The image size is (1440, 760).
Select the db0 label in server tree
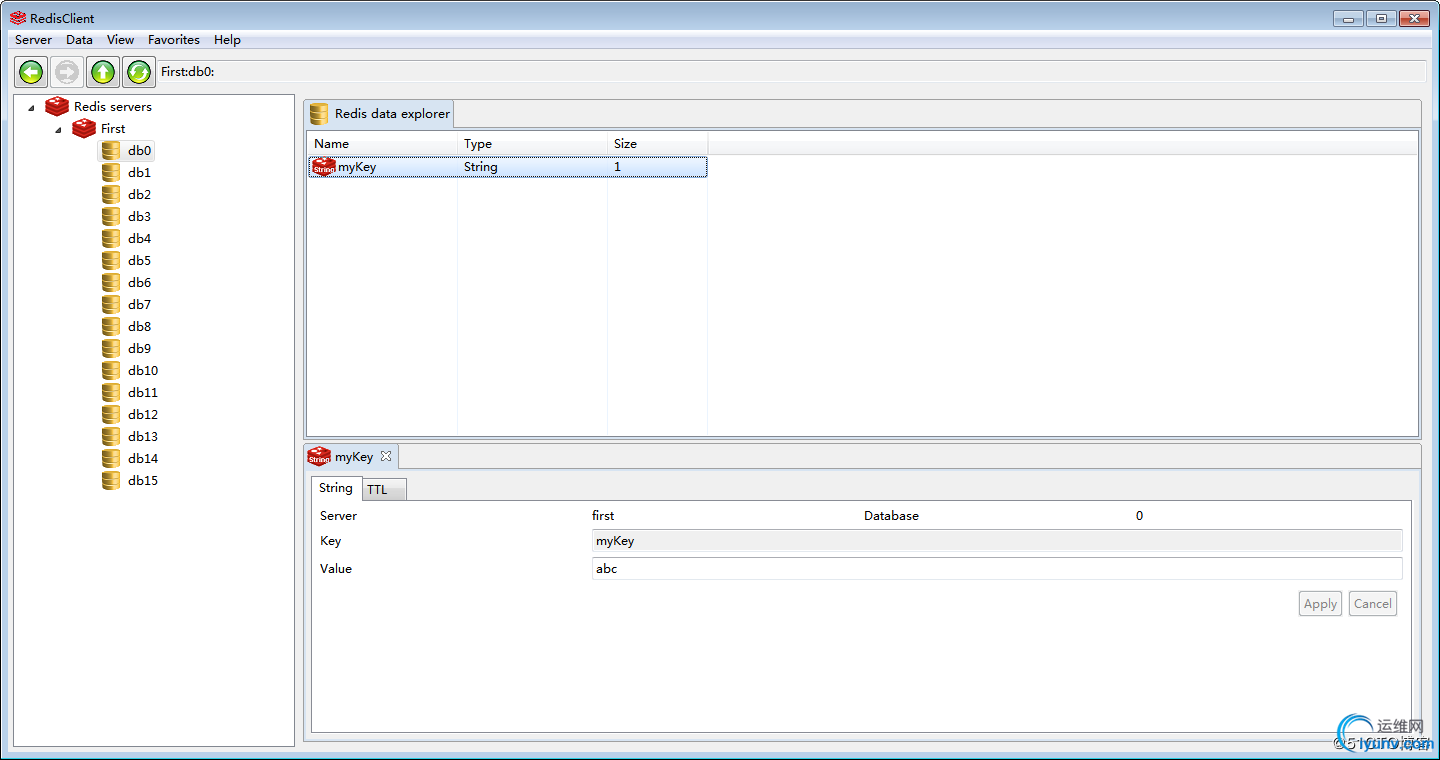140,151
